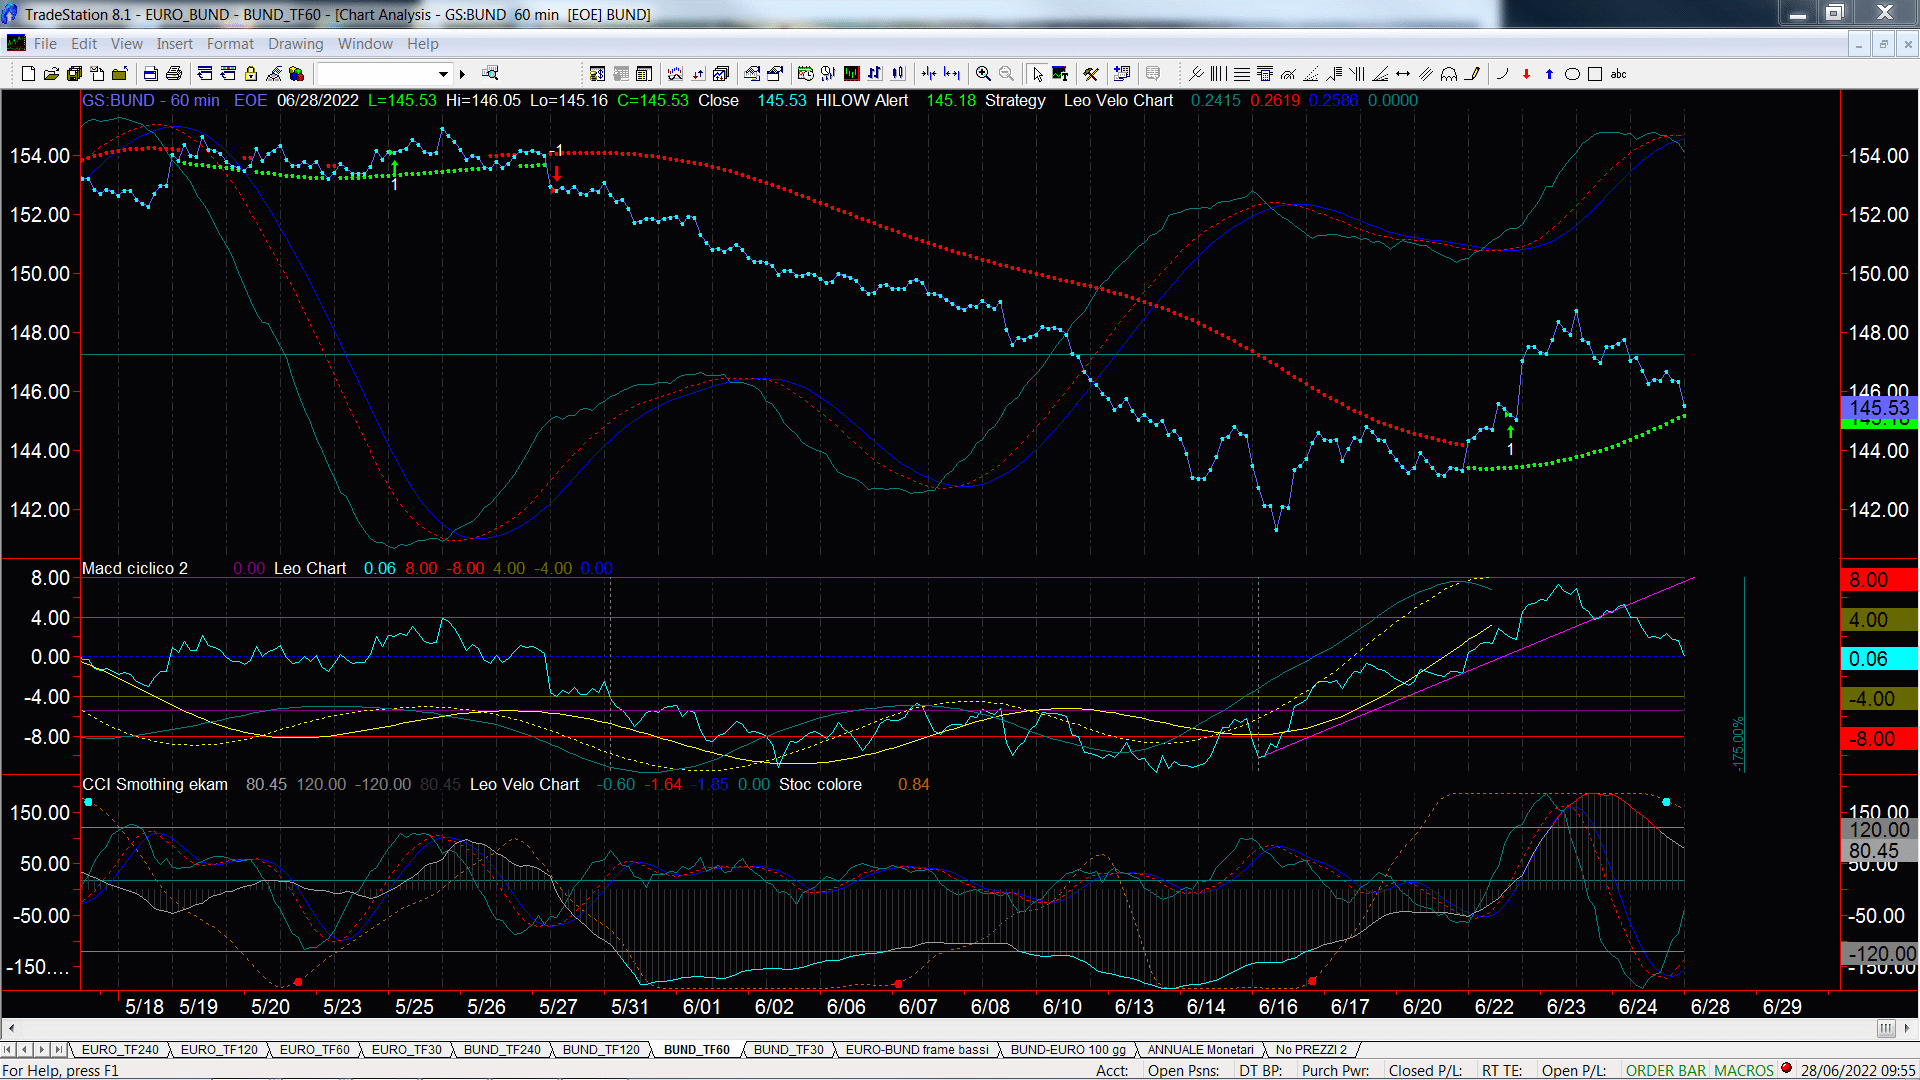Switch to the BUND_TF30 tab
The height and width of the screenshot is (1080, 1920).
(x=788, y=1050)
